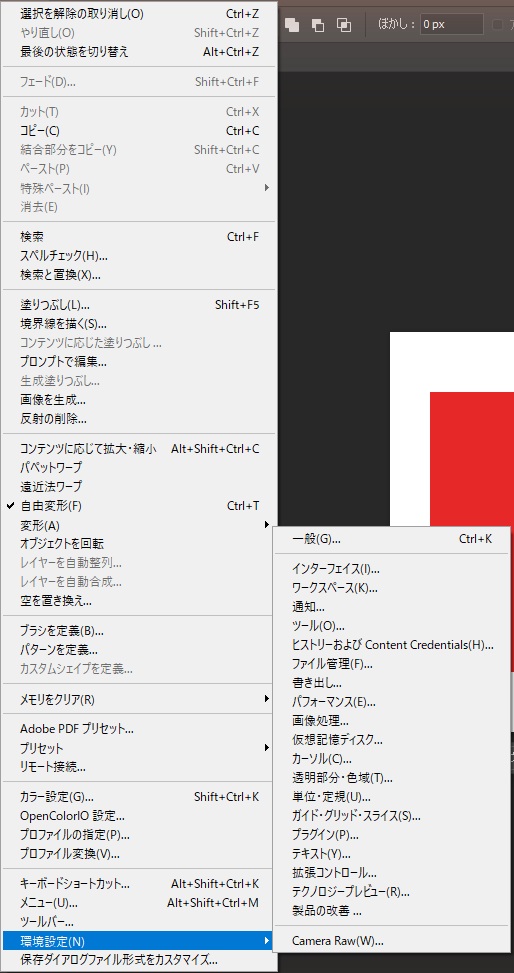Open 一般(G)... preferences
This screenshot has height=973, width=514.
pyautogui.click(x=392, y=539)
